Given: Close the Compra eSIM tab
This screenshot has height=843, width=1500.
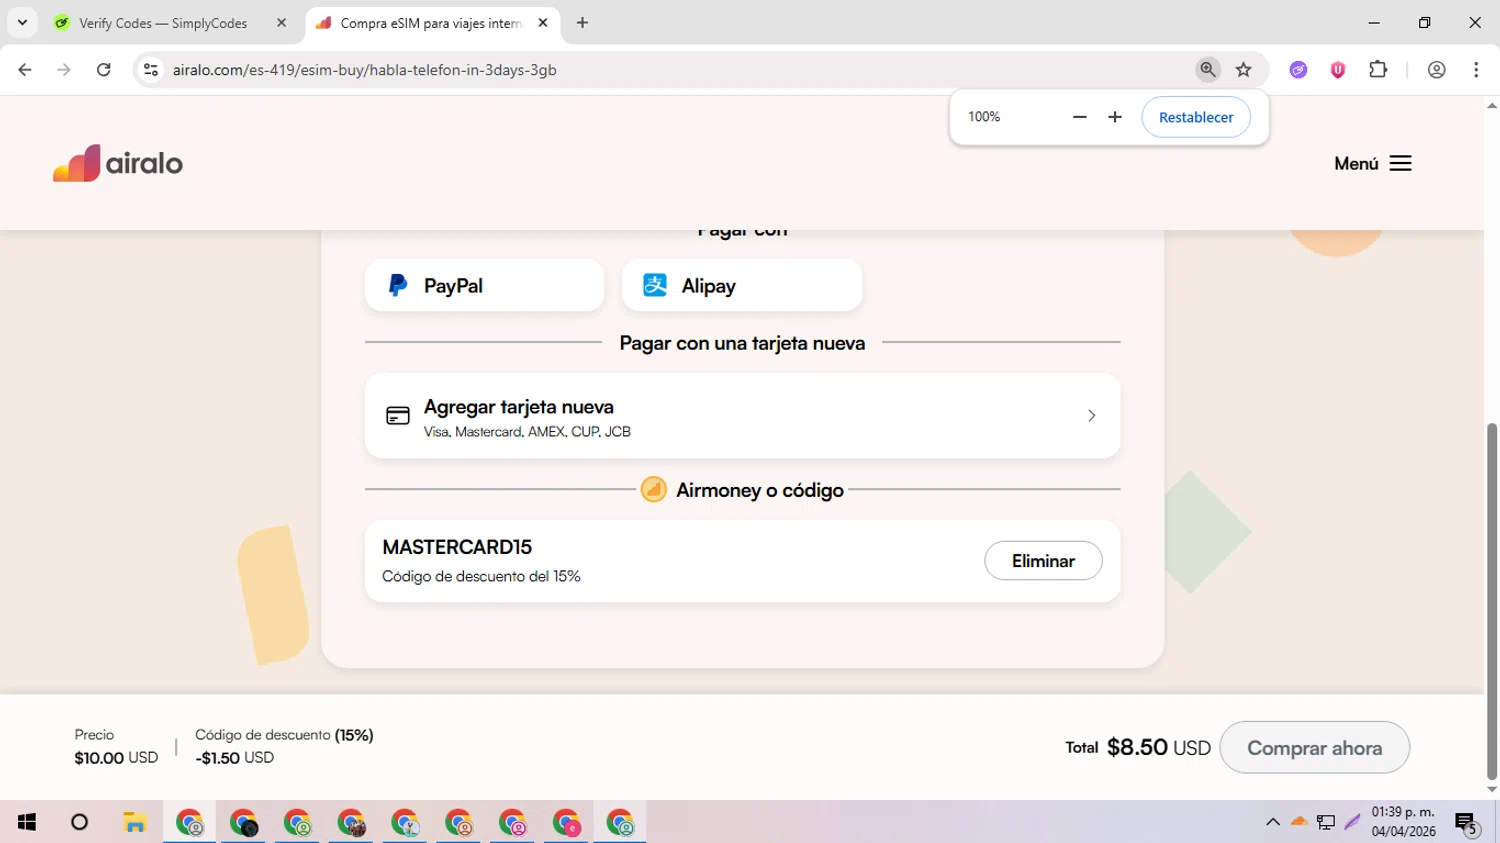Looking at the screenshot, I should tap(543, 23).
